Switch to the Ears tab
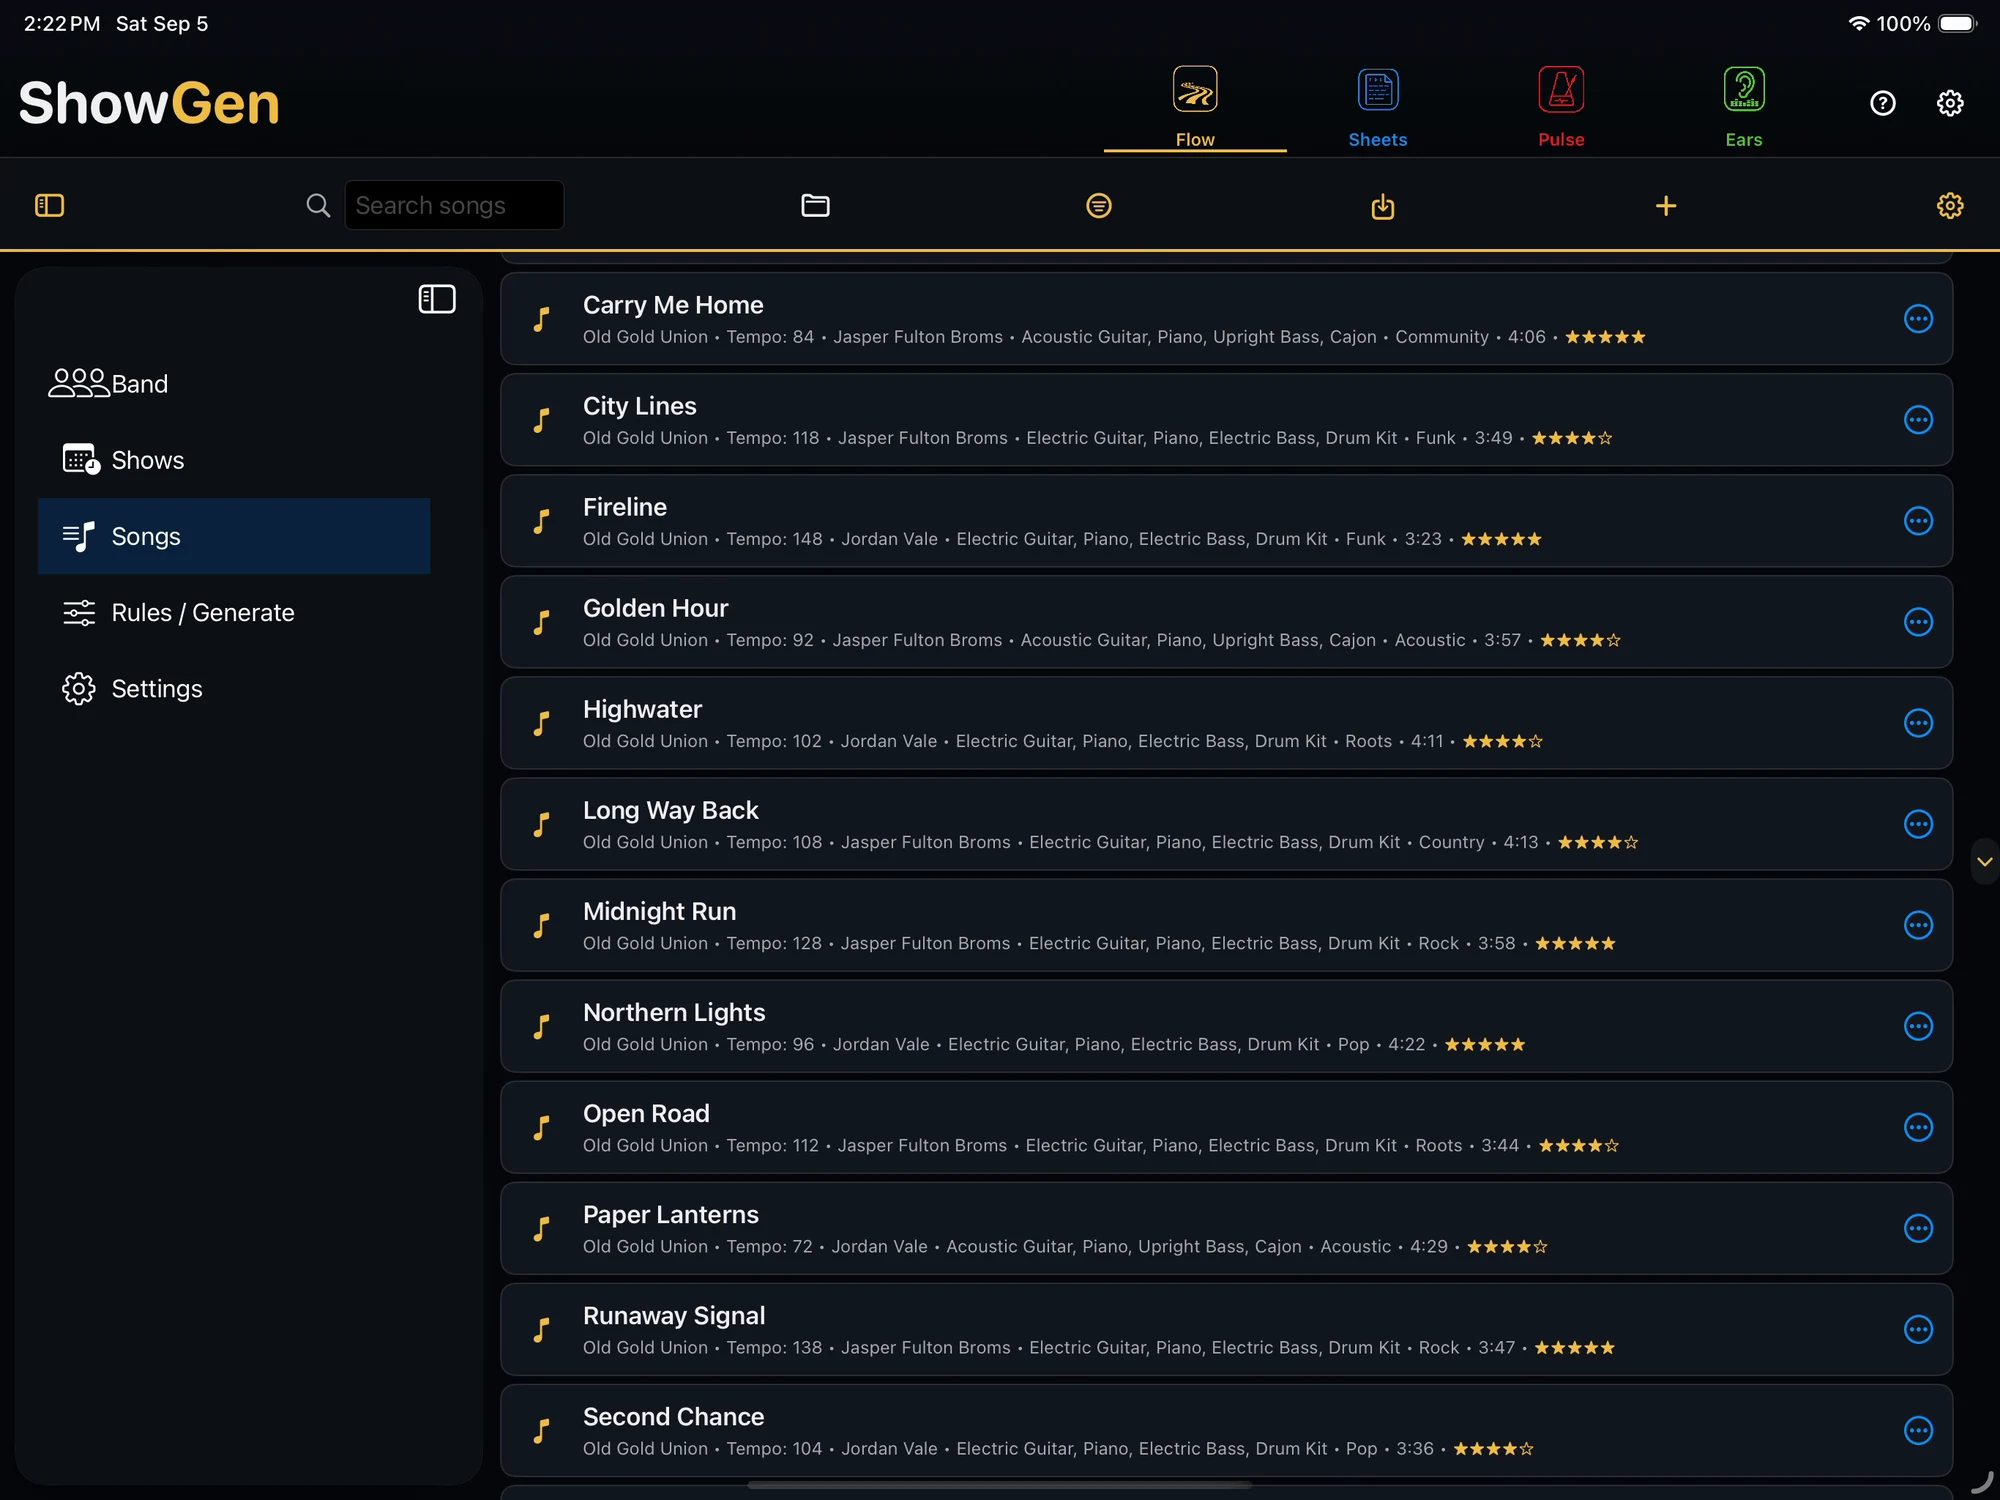2000x1500 pixels. click(x=1744, y=107)
